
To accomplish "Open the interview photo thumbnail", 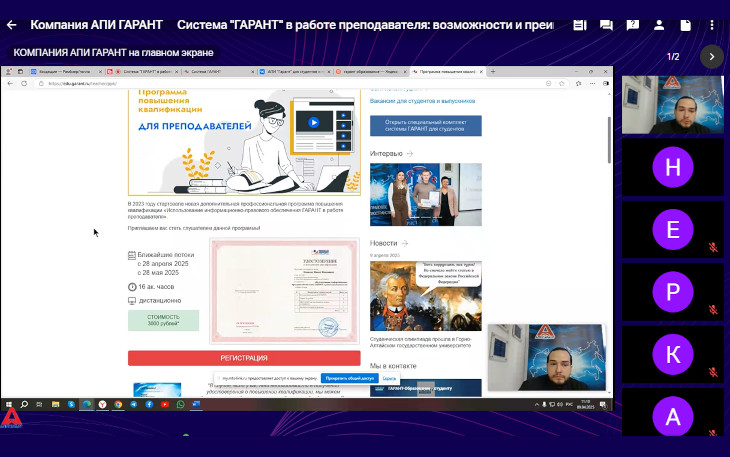I will pos(426,195).
